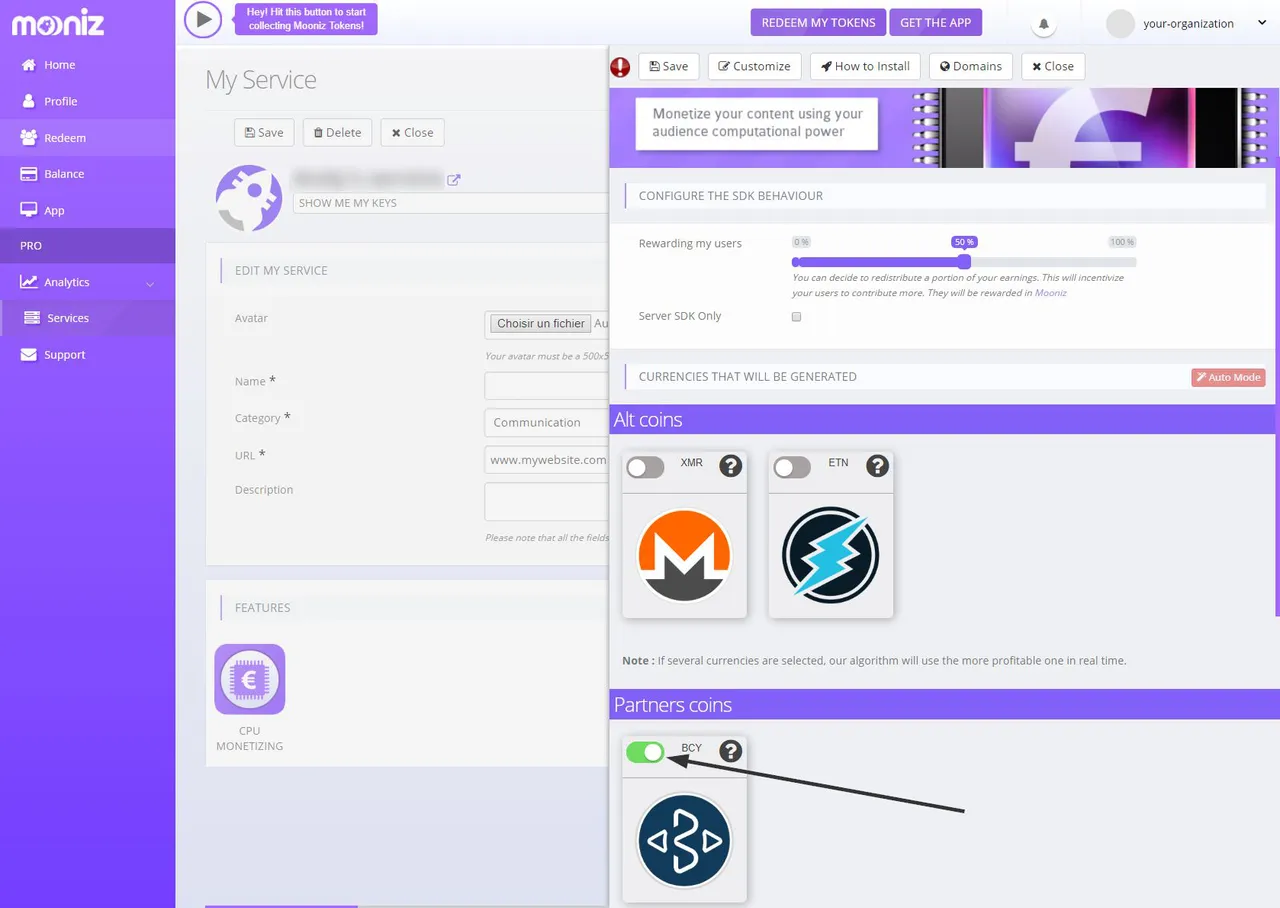
Task: Save My Service form
Action: (264, 132)
